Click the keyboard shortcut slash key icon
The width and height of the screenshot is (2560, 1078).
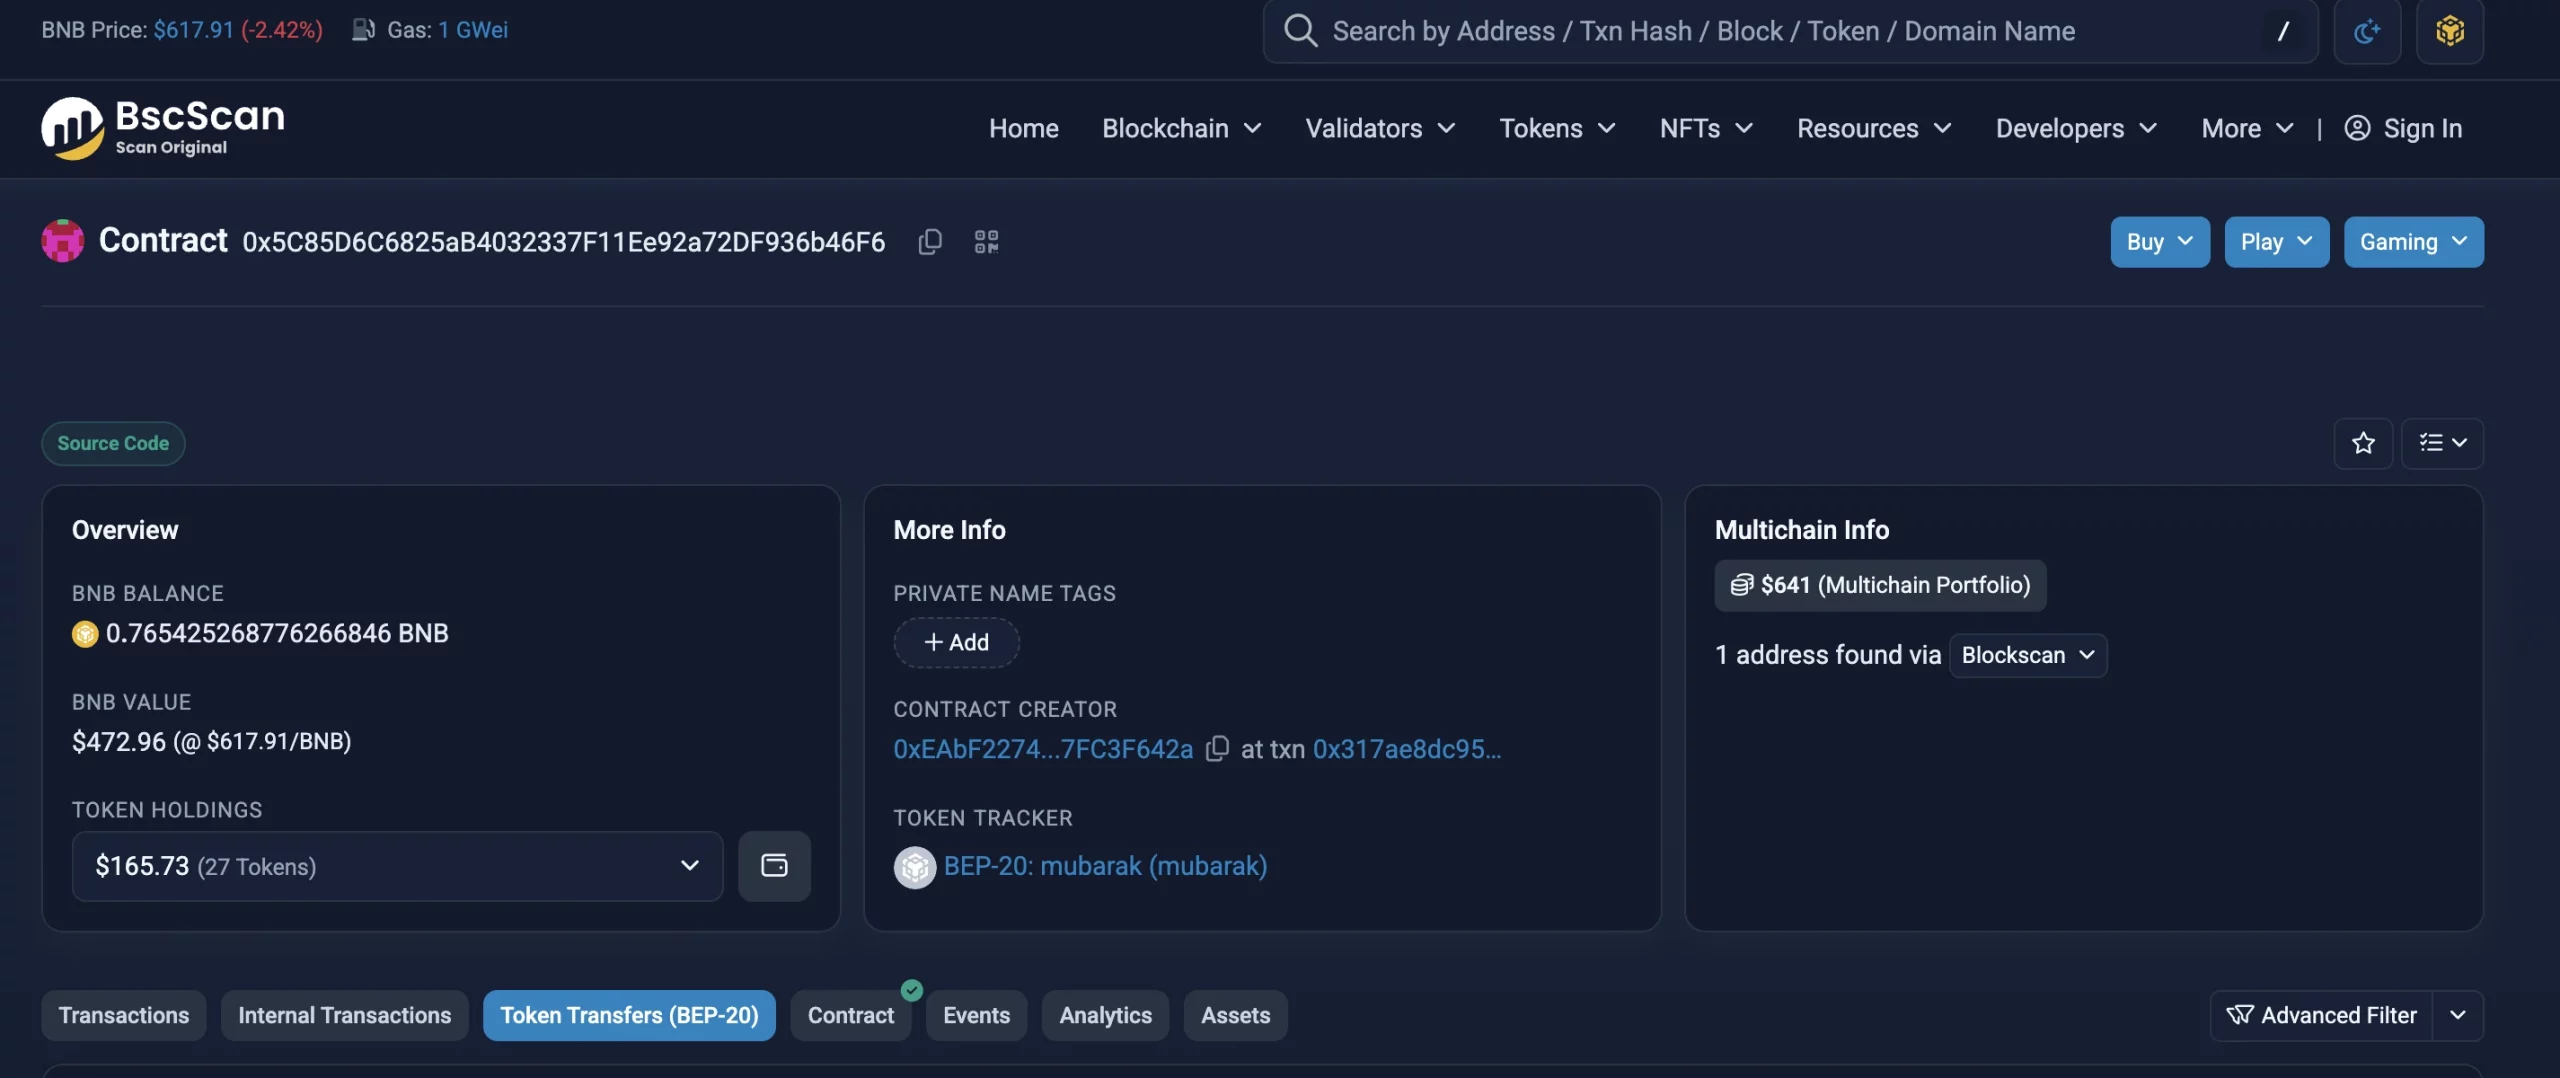2283,31
